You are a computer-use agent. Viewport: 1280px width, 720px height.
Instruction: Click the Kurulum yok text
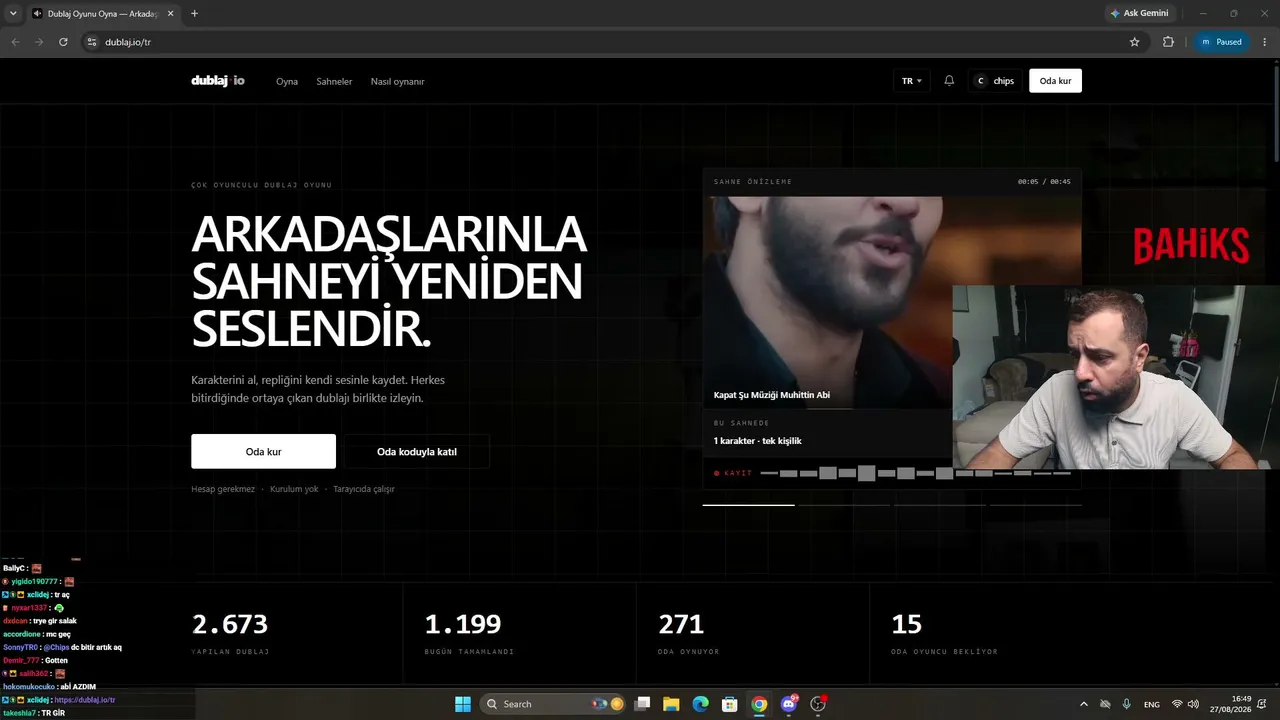[x=294, y=489]
